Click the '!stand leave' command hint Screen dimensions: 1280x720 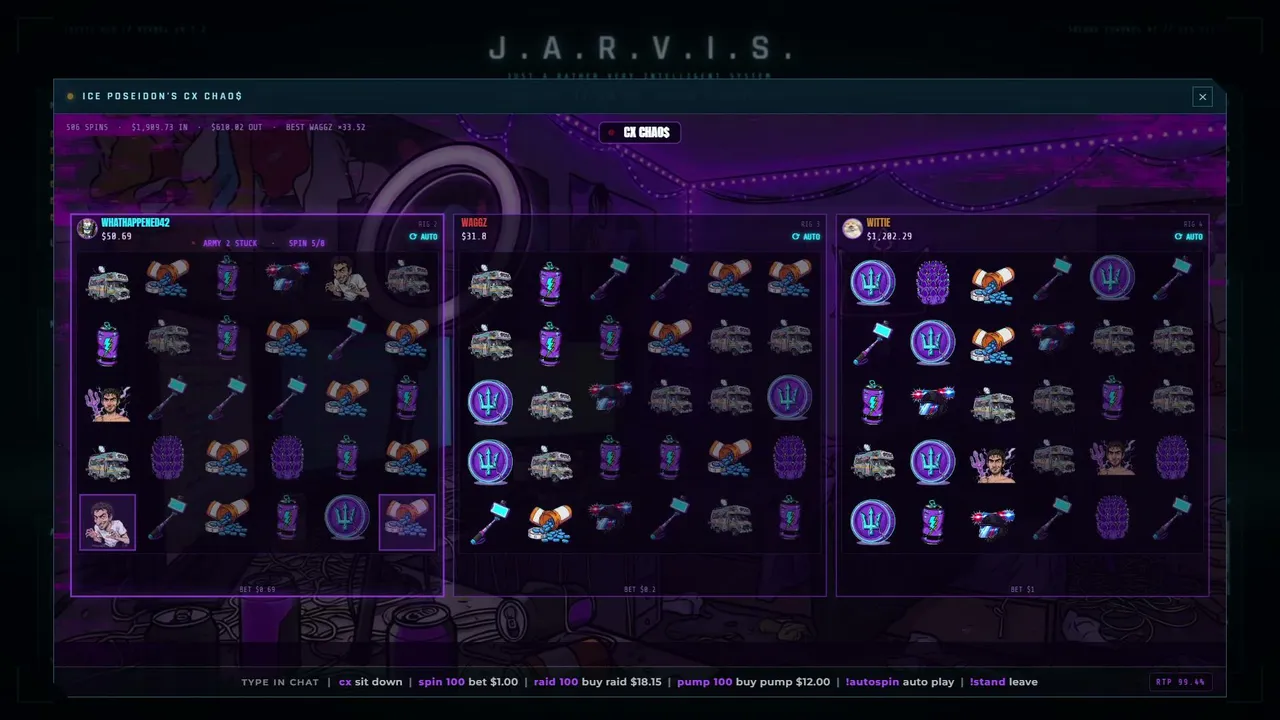coord(1003,682)
